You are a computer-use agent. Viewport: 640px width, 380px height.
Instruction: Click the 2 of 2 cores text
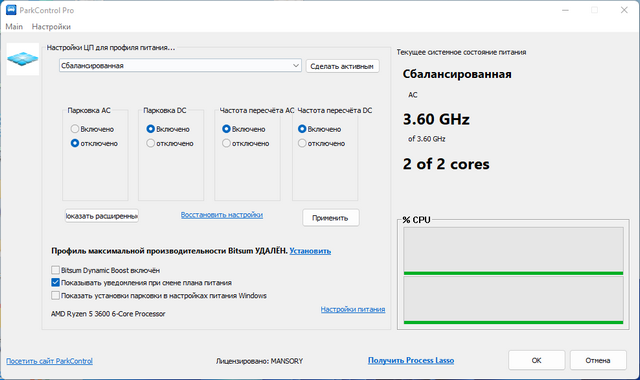(446, 164)
